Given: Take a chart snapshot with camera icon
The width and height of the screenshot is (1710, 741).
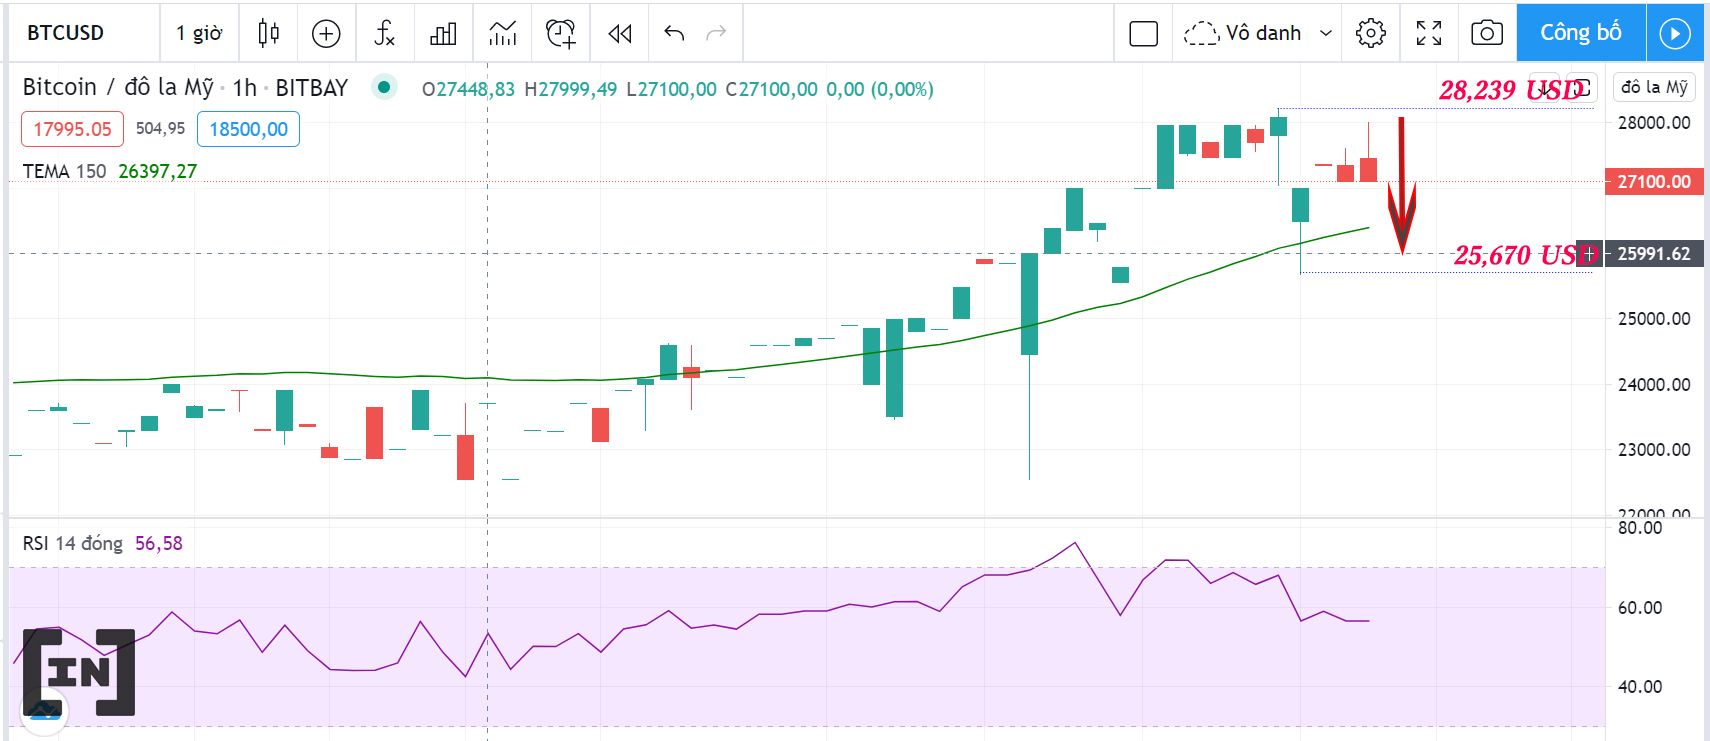Looking at the screenshot, I should (x=1486, y=32).
